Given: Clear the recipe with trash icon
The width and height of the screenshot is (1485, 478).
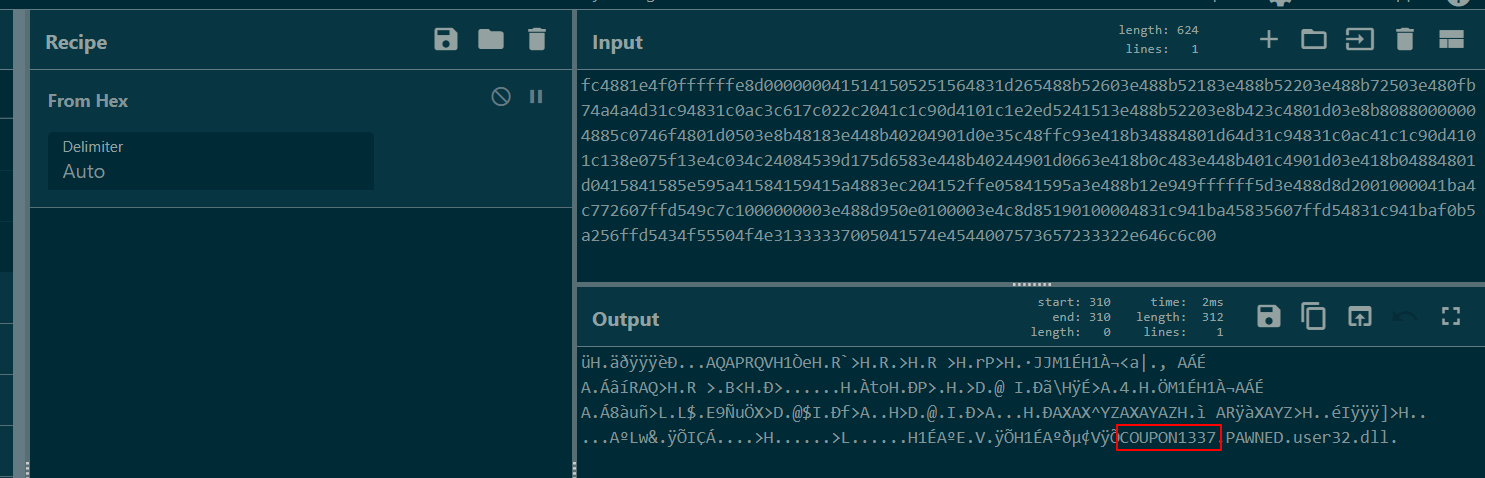Looking at the screenshot, I should 537,40.
